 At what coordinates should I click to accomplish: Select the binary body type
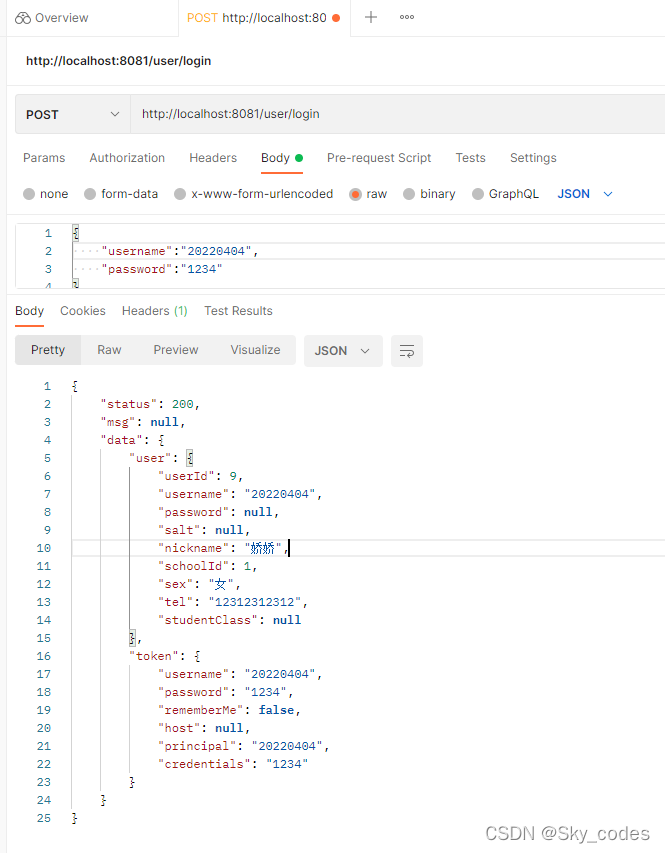tap(429, 194)
